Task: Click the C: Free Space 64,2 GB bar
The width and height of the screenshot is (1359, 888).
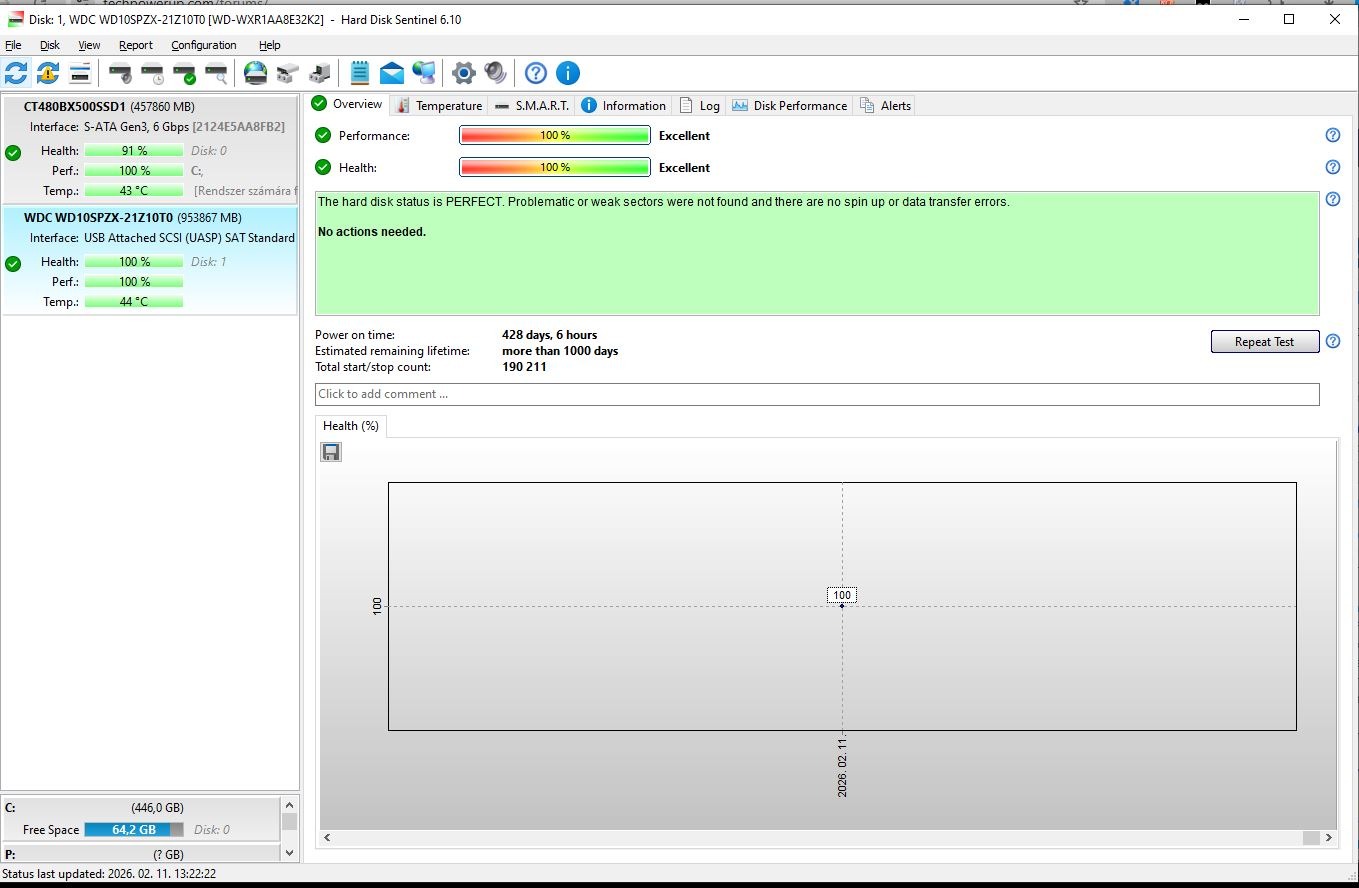Action: pos(134,830)
